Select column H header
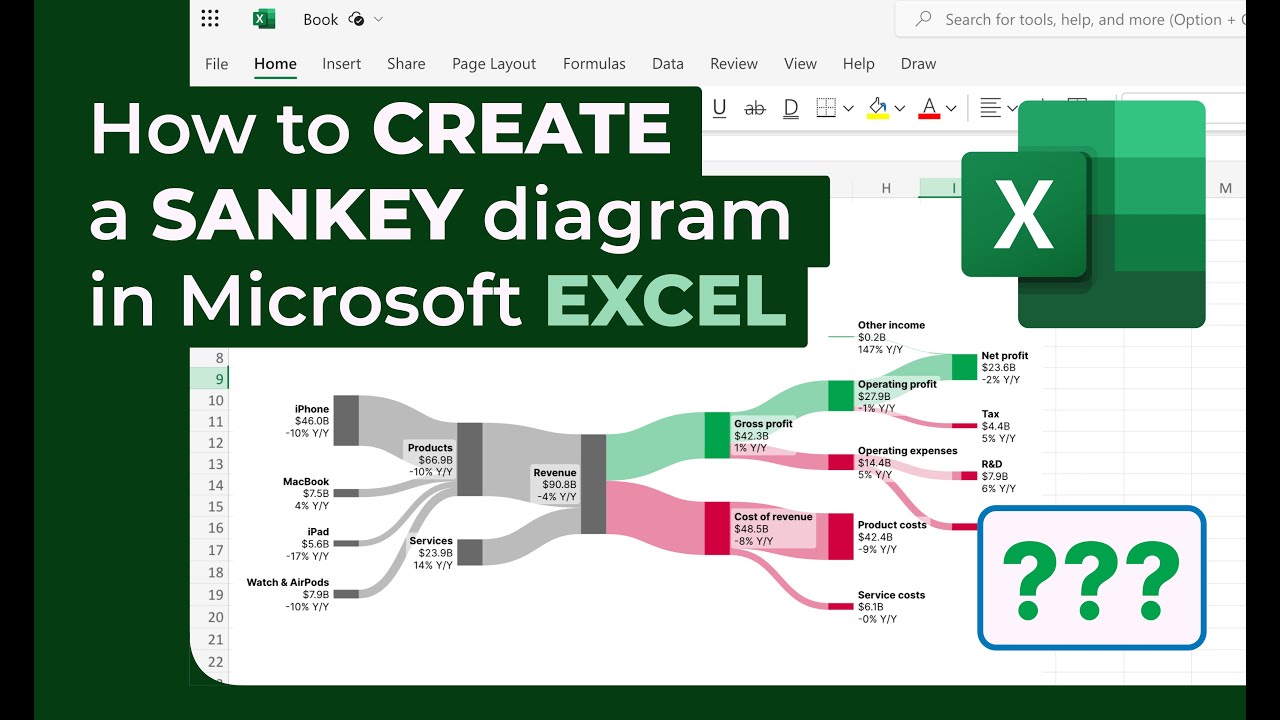 tap(886, 188)
